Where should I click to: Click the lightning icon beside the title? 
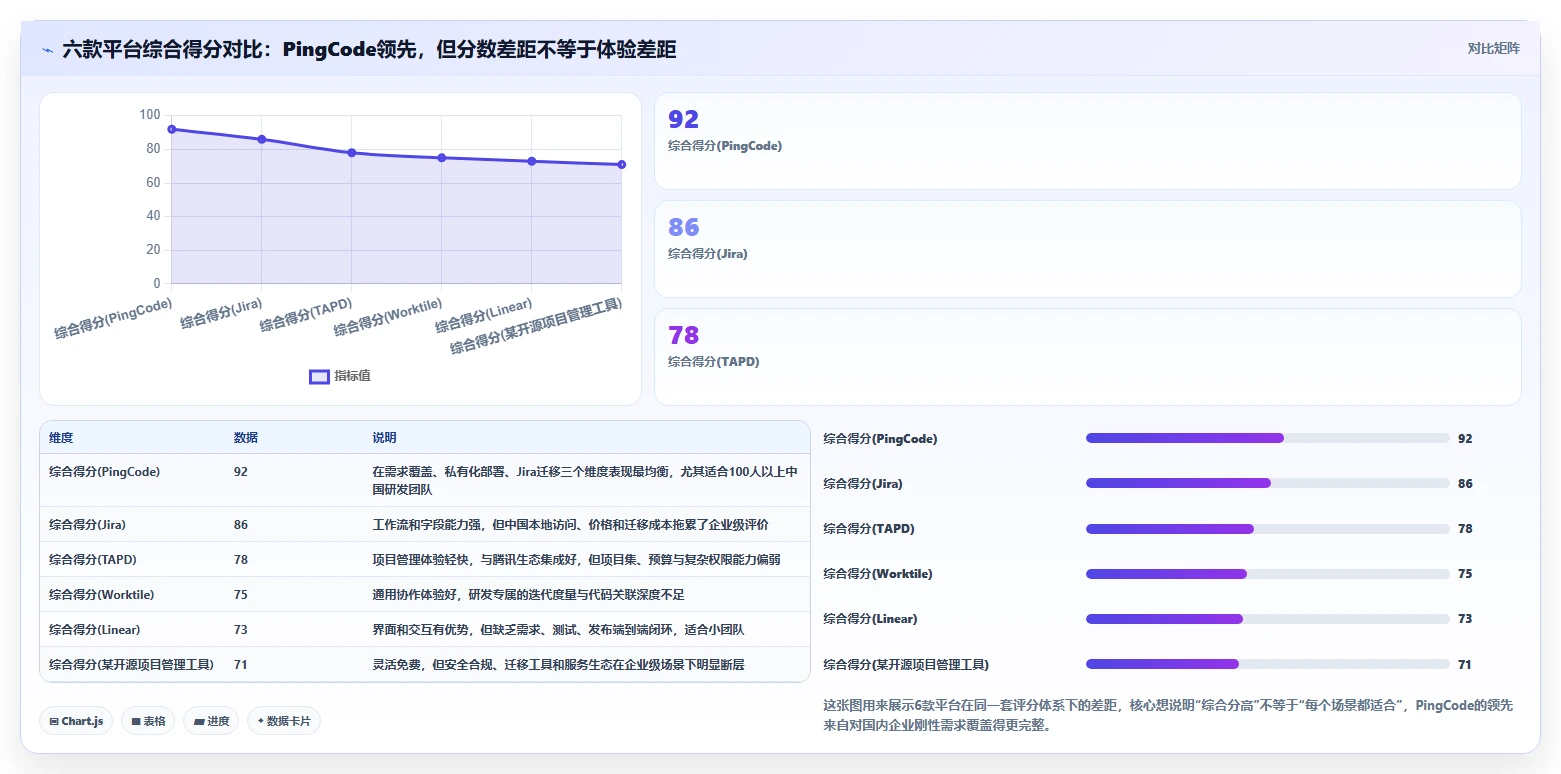coord(48,49)
